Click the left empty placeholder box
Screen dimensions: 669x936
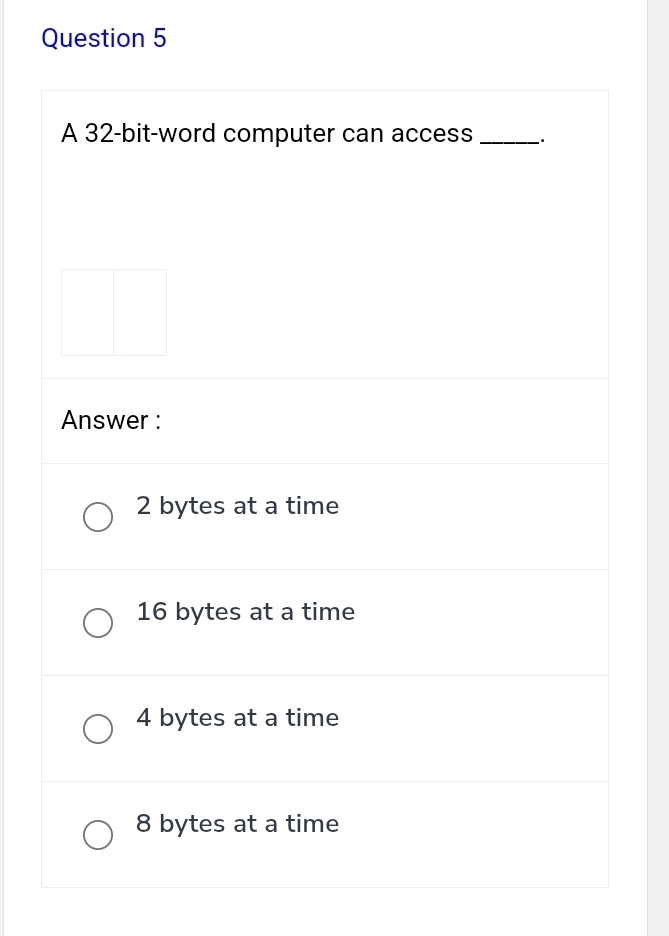tap(88, 313)
